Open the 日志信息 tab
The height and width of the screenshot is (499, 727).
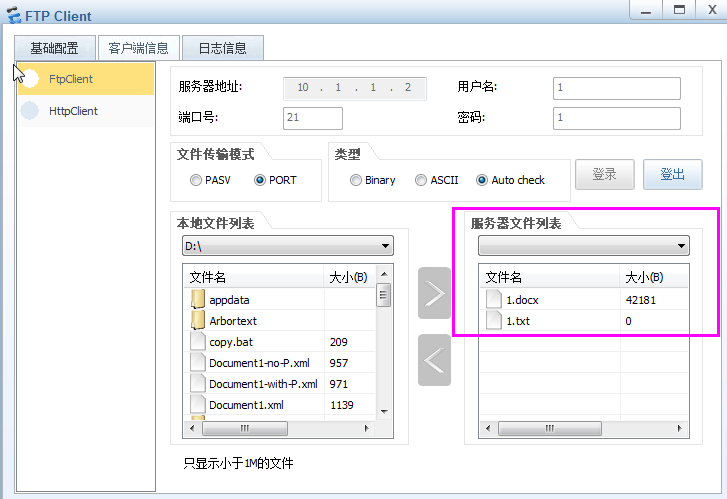222,48
